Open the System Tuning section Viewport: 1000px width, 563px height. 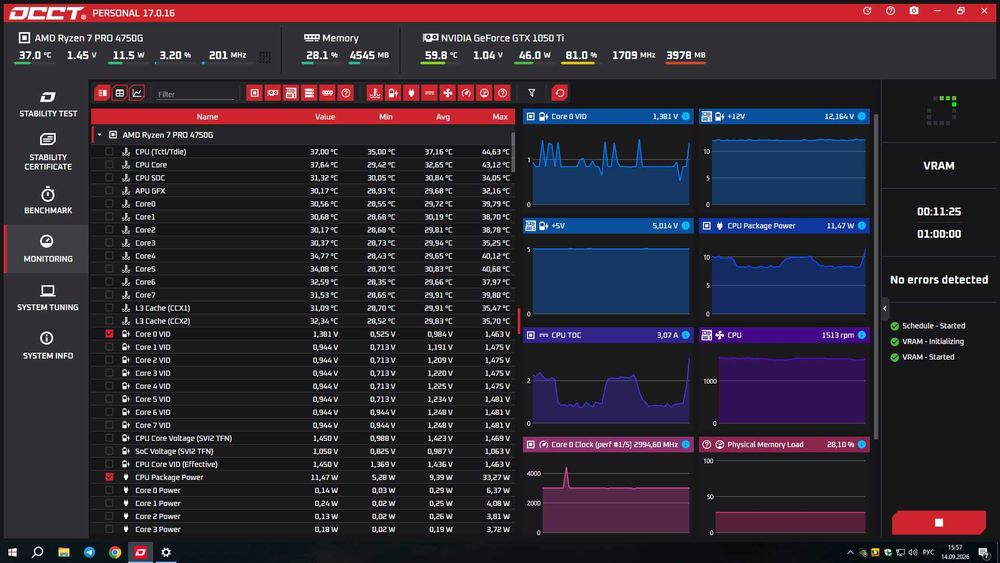click(x=47, y=297)
